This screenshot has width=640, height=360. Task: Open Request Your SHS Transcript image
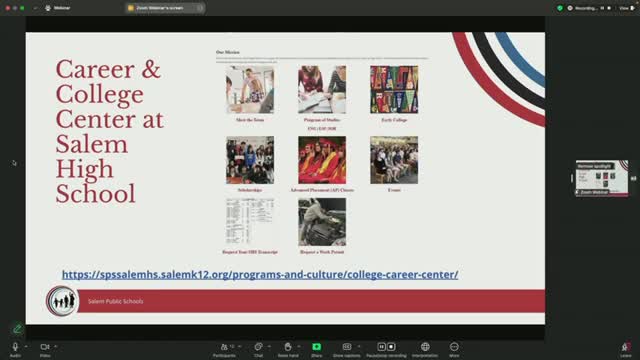point(250,222)
